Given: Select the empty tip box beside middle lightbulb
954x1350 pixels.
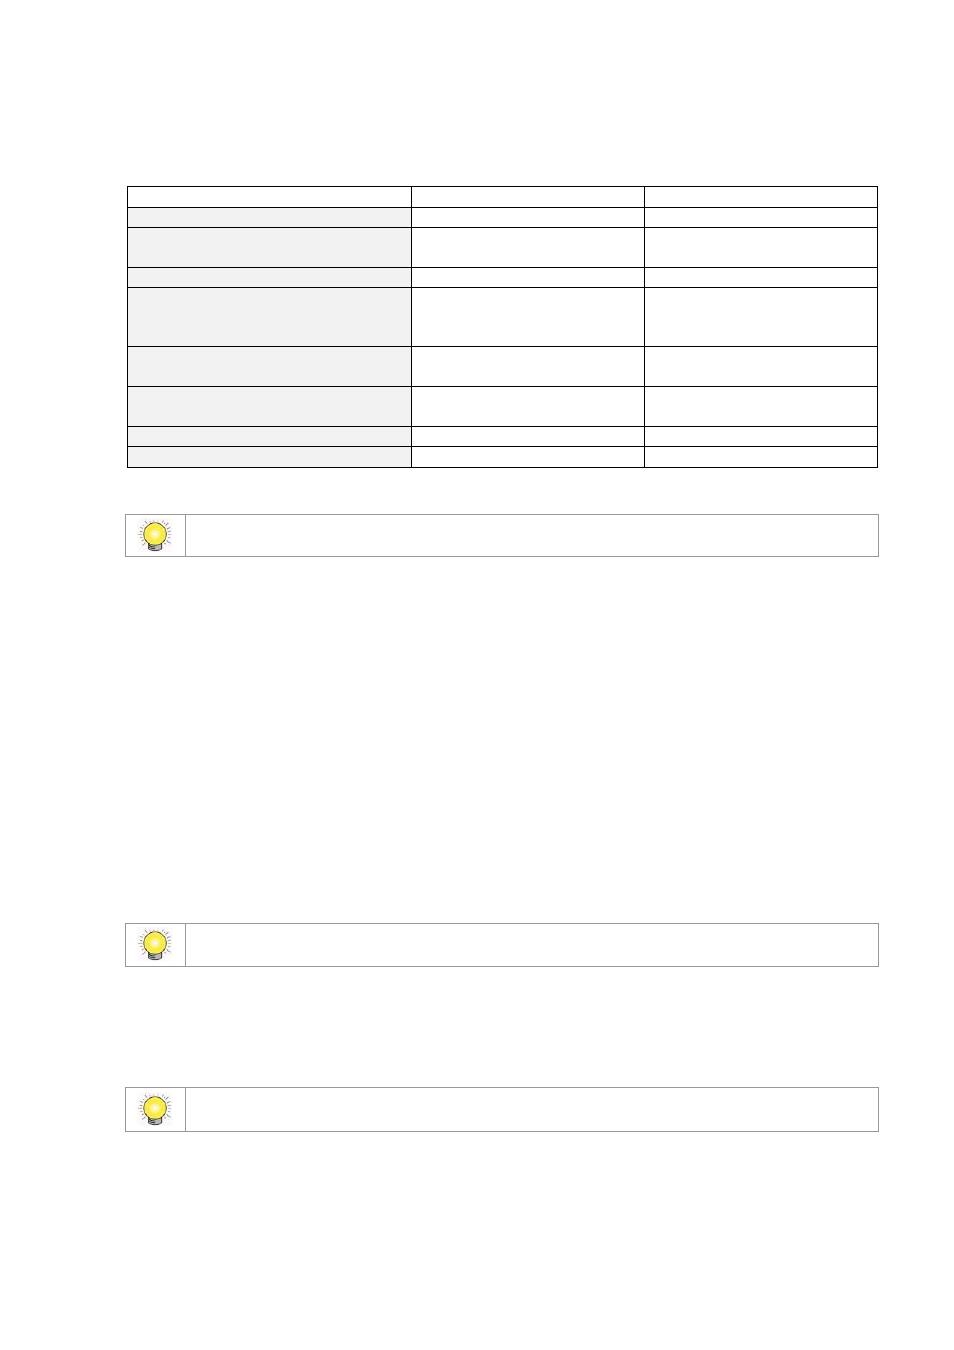Looking at the screenshot, I should coord(532,945).
